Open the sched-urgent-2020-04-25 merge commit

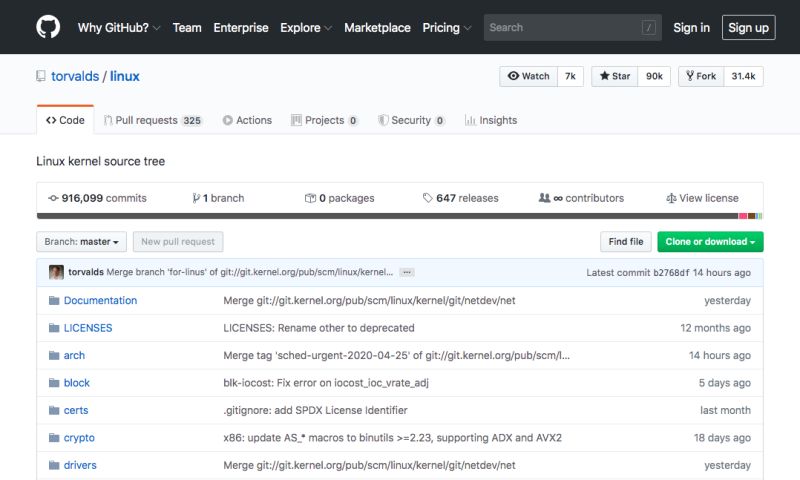tap(396, 356)
